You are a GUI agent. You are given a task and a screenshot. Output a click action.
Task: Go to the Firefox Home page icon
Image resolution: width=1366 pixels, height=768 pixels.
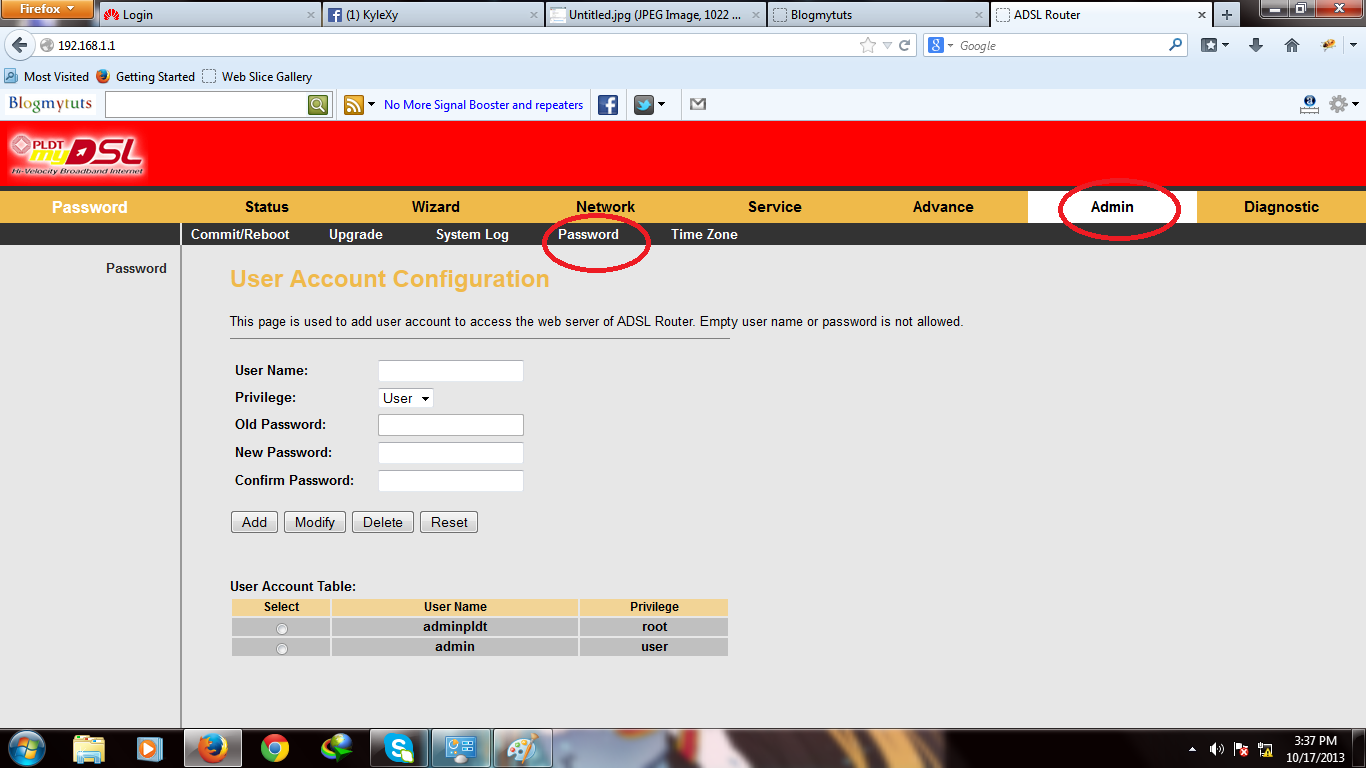tap(1292, 45)
